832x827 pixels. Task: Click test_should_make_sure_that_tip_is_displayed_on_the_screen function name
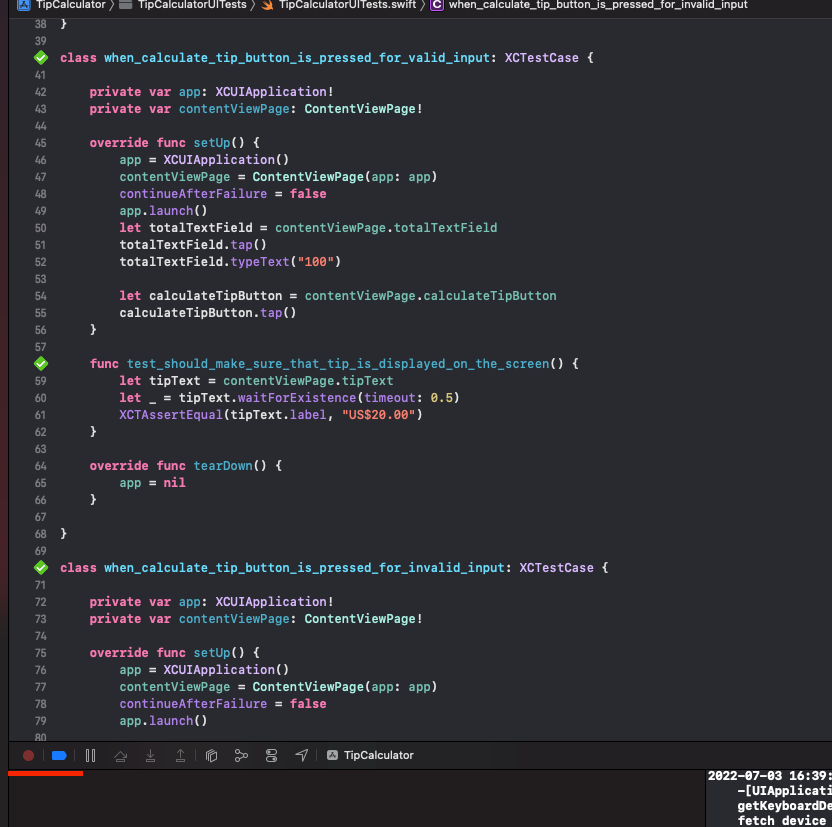pos(338,364)
